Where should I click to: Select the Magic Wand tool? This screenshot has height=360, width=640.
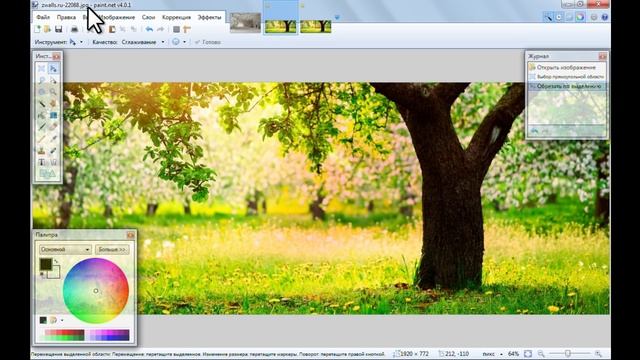[x=42, y=104]
